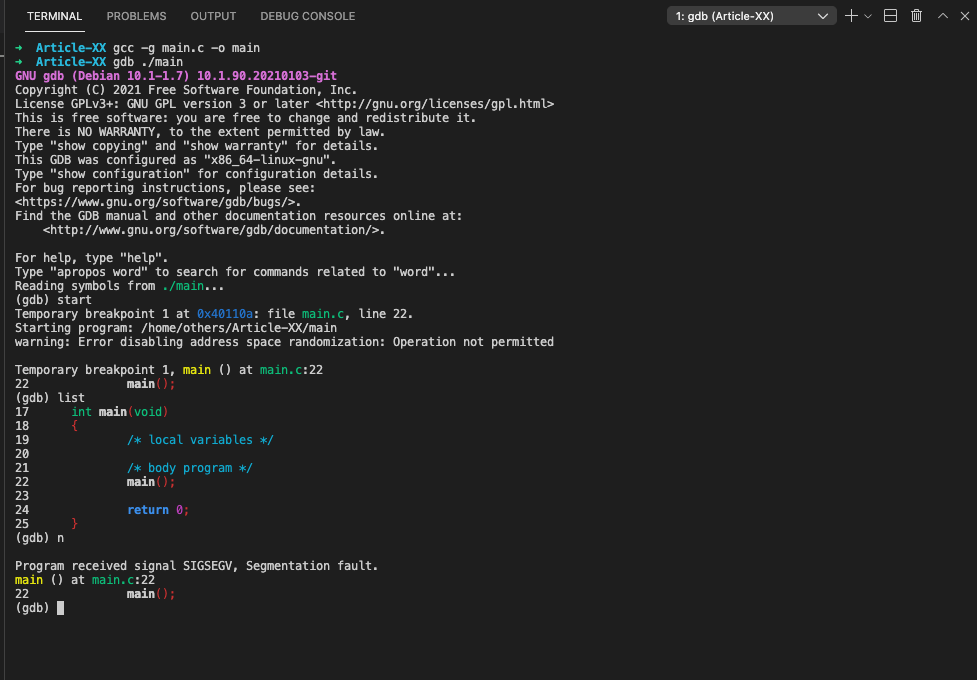Screen dimensions: 977x680
Task: Click the address 0x40110a
Action: coord(225,314)
